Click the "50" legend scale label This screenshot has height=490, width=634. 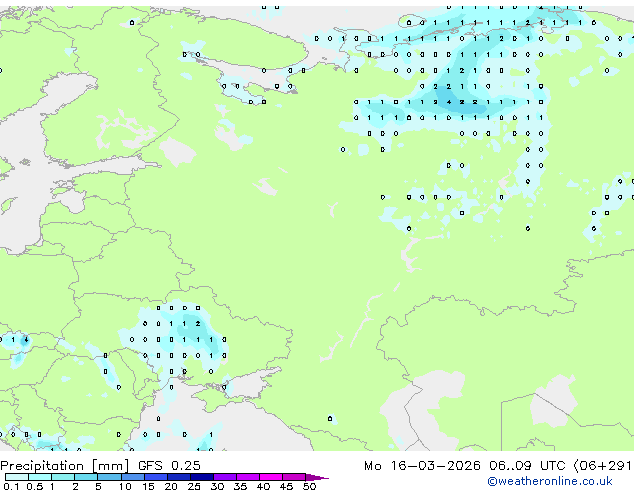click(309, 486)
